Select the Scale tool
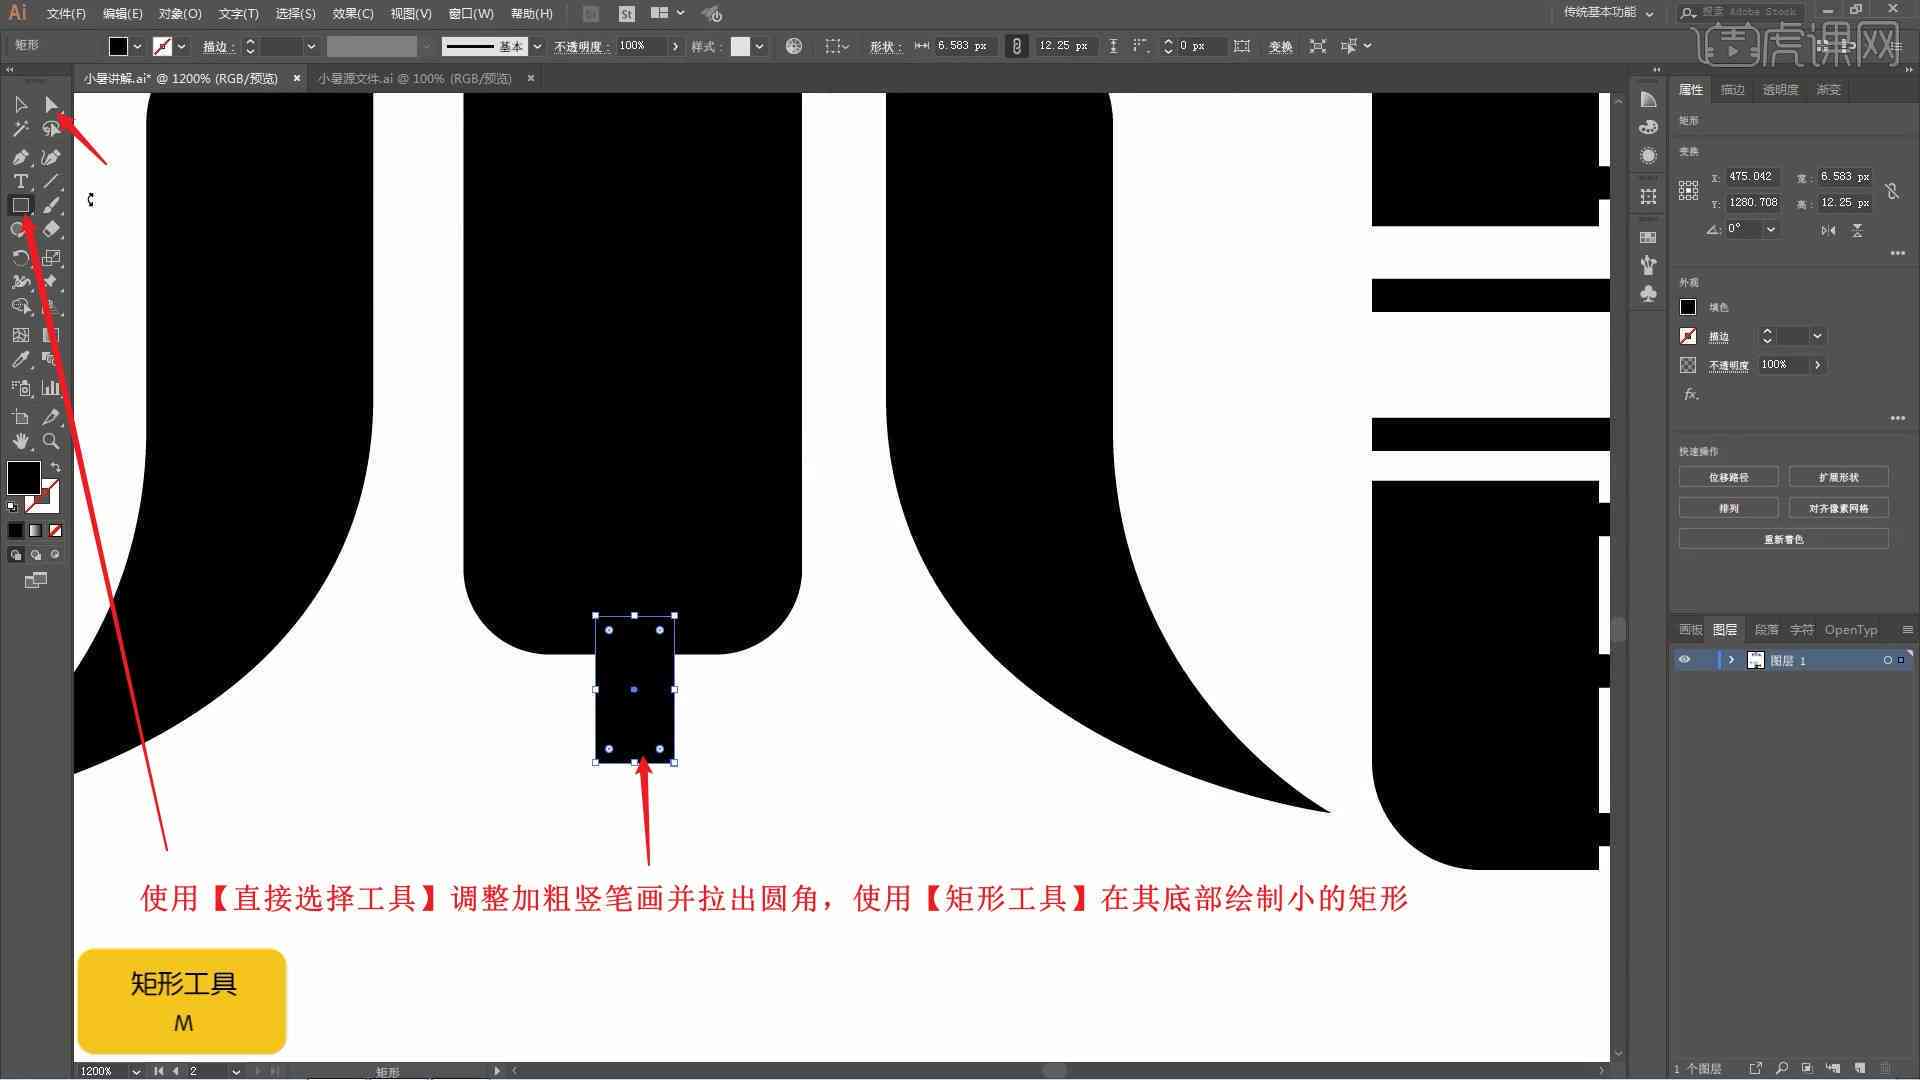The width and height of the screenshot is (1920, 1080). click(x=51, y=257)
